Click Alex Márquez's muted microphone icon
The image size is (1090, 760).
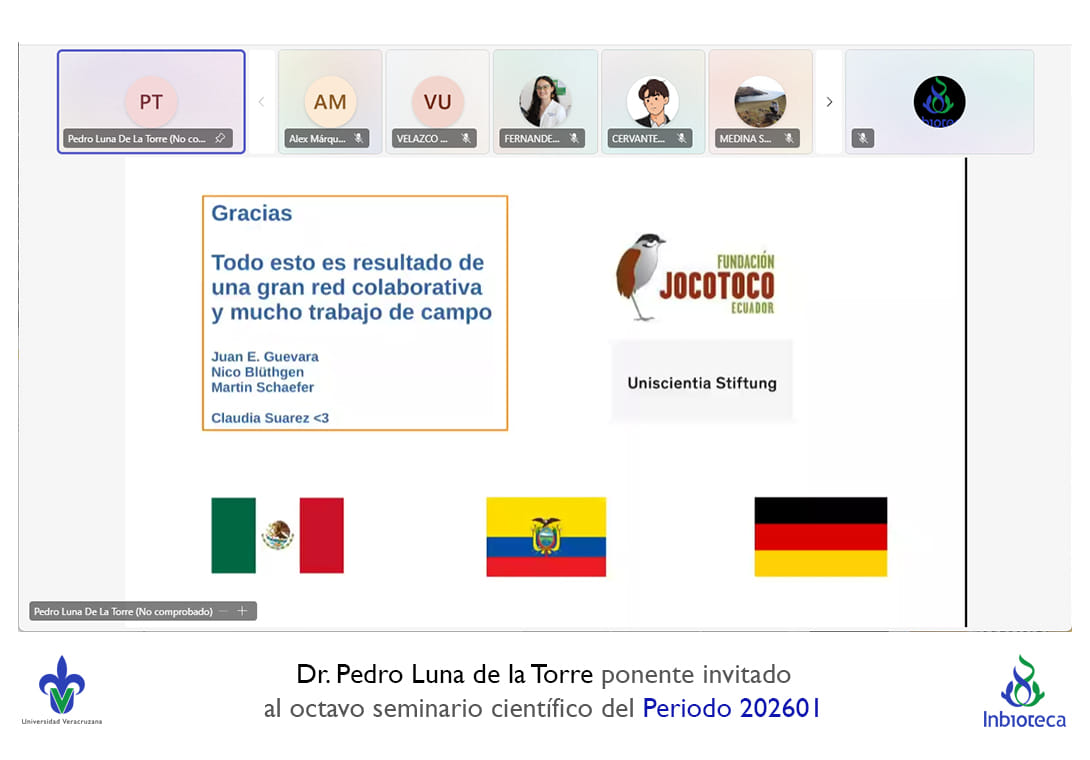point(358,139)
